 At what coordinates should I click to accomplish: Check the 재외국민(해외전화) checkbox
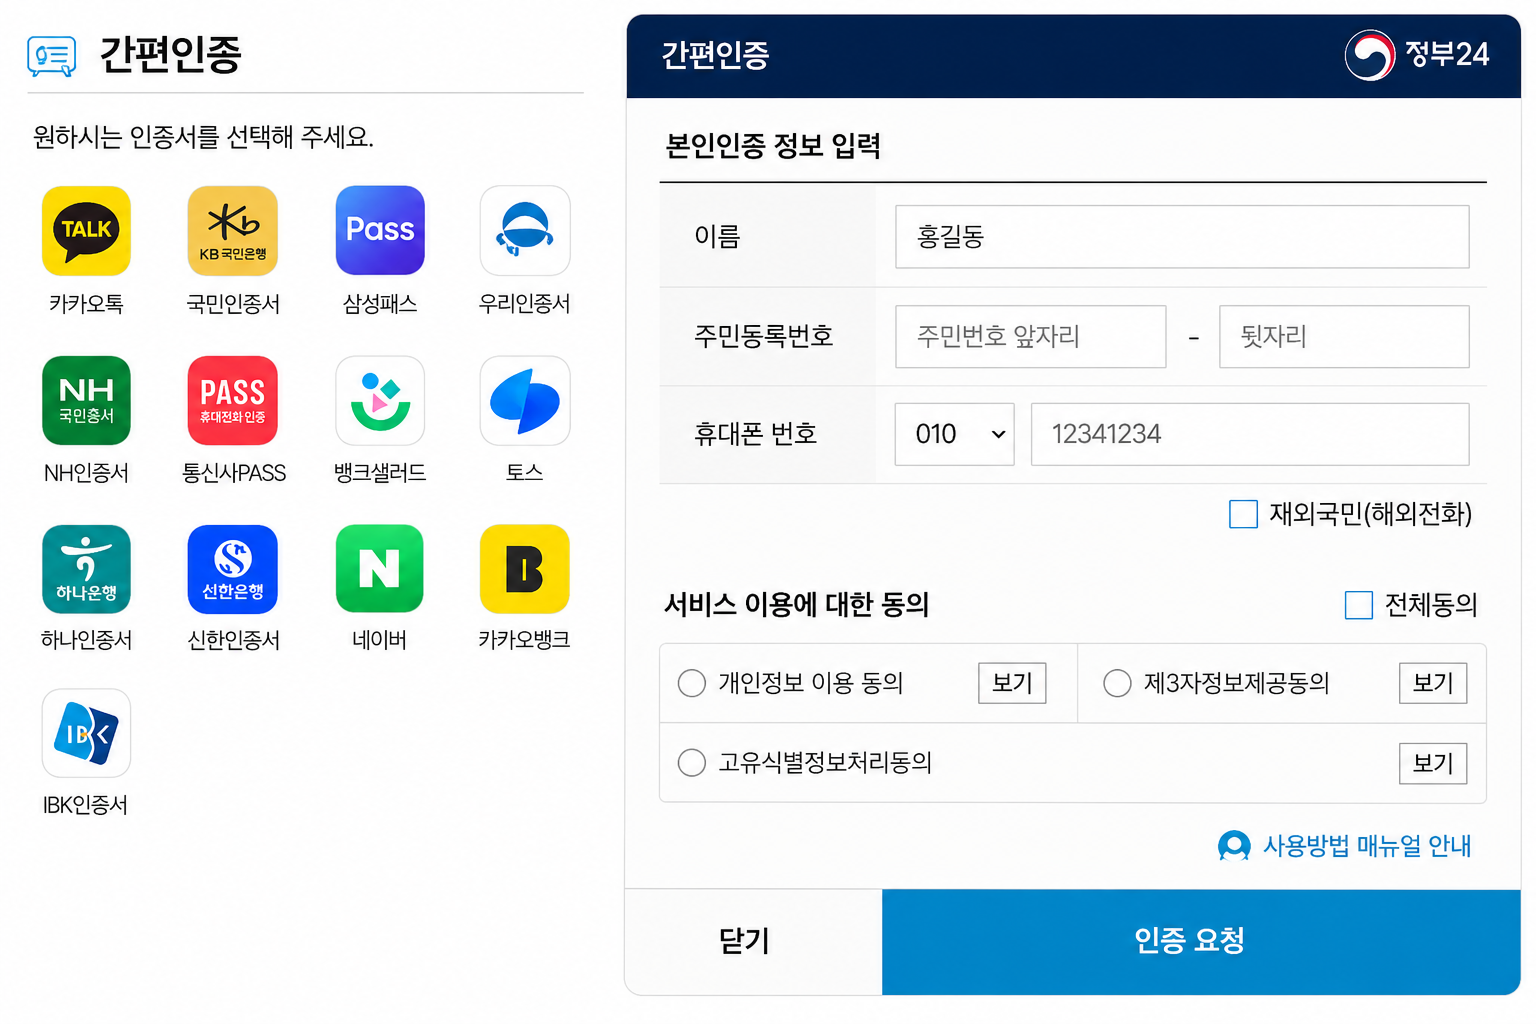(1243, 514)
